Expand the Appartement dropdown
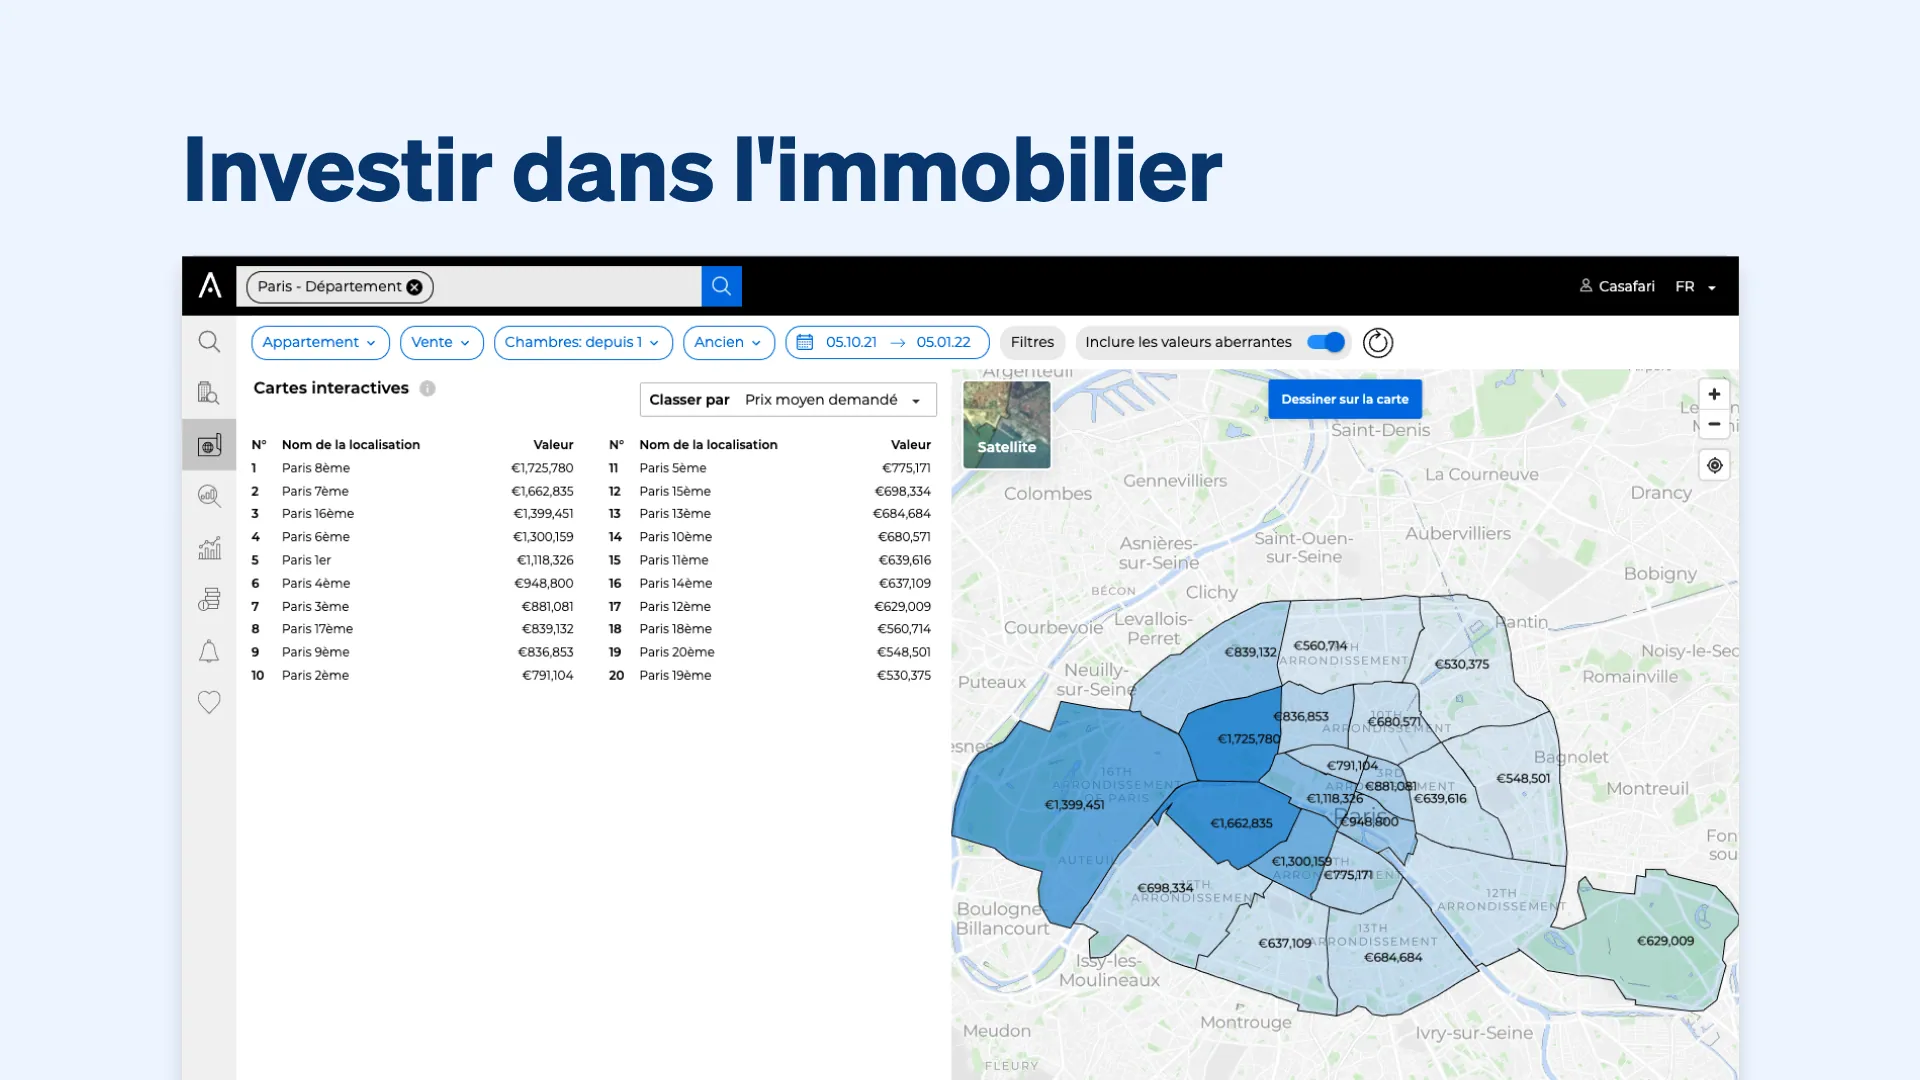The image size is (1920, 1080). coord(320,342)
